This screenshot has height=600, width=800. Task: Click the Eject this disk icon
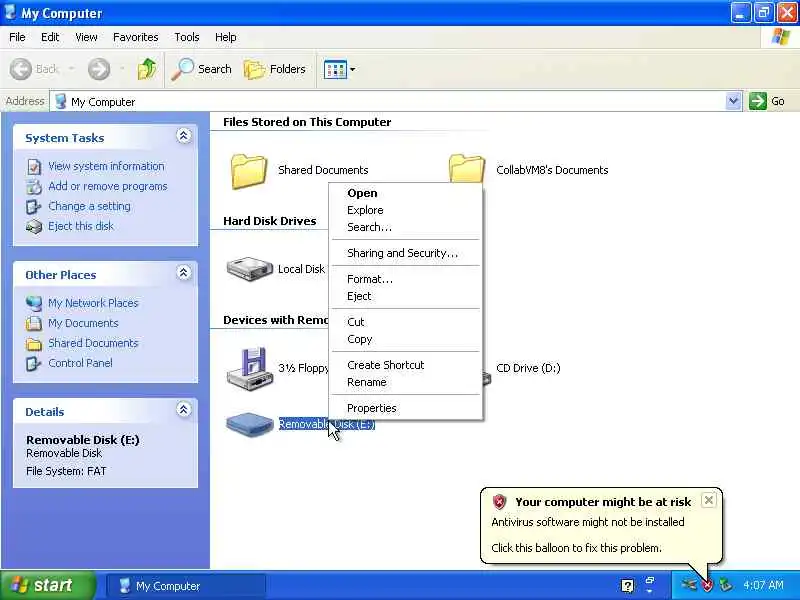coord(34,227)
